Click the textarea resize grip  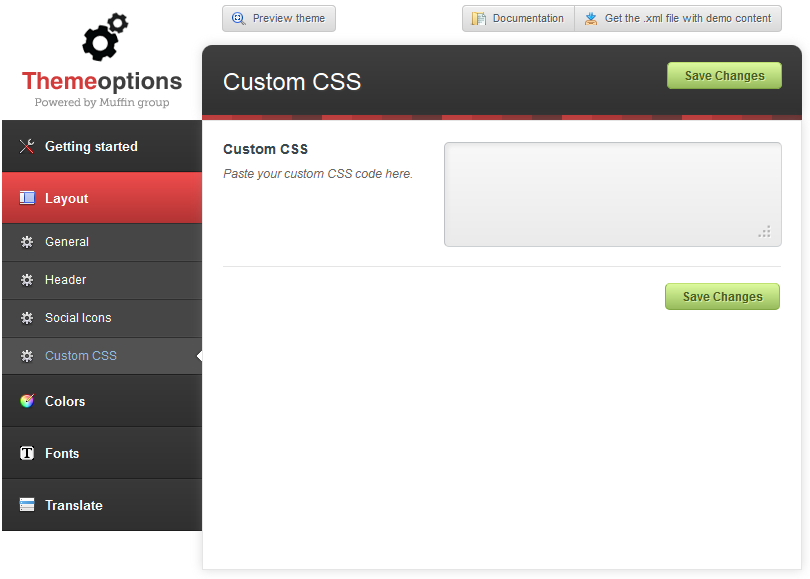pos(765,232)
